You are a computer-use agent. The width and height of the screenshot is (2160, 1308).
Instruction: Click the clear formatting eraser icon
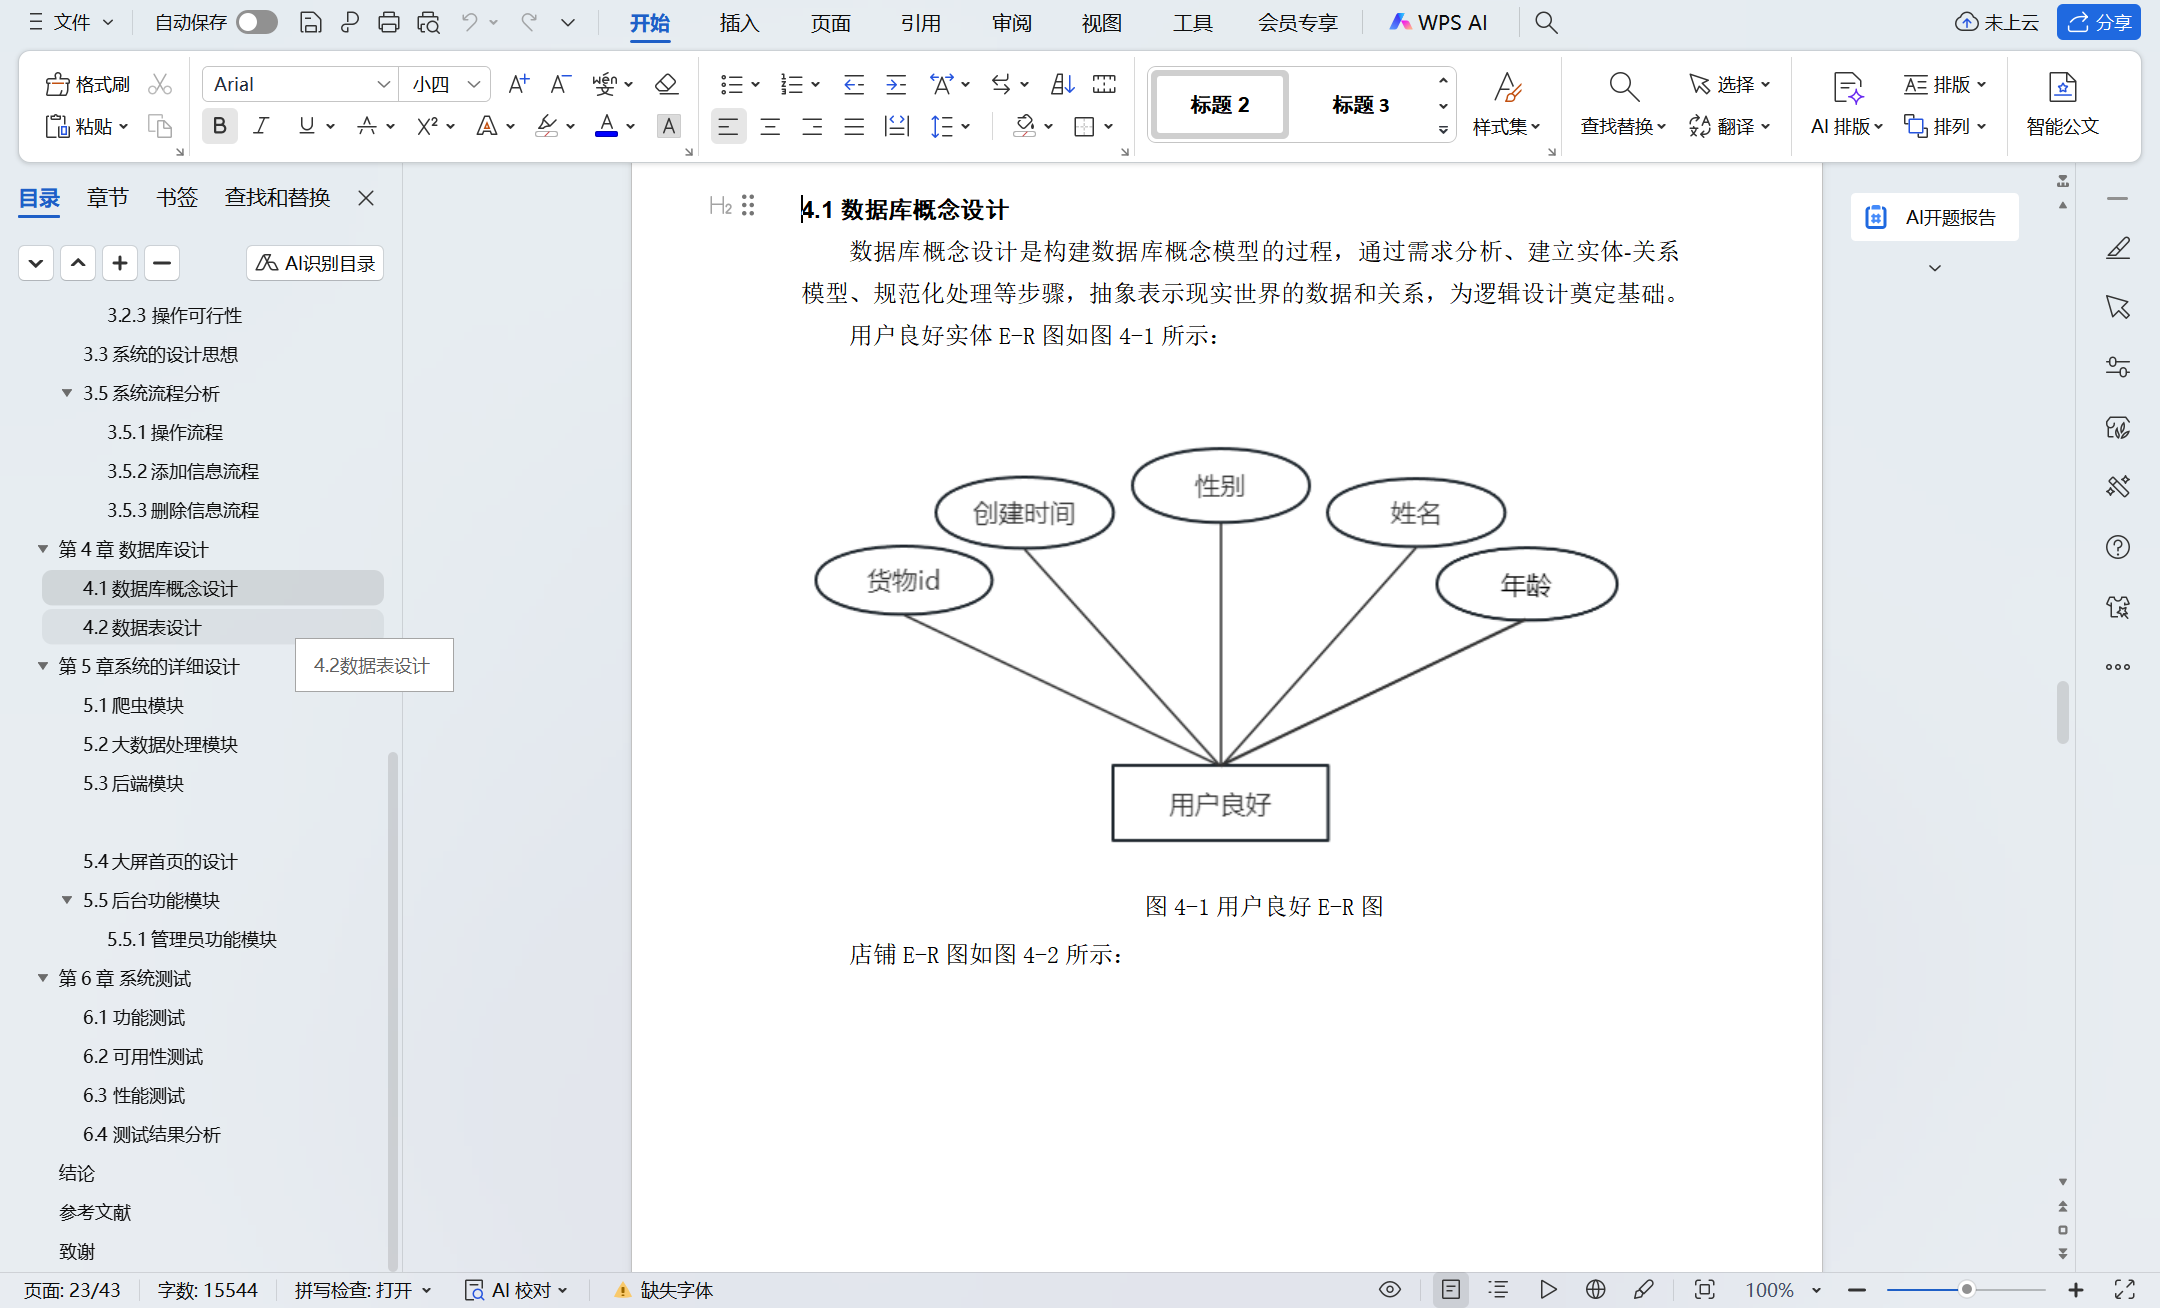click(666, 84)
